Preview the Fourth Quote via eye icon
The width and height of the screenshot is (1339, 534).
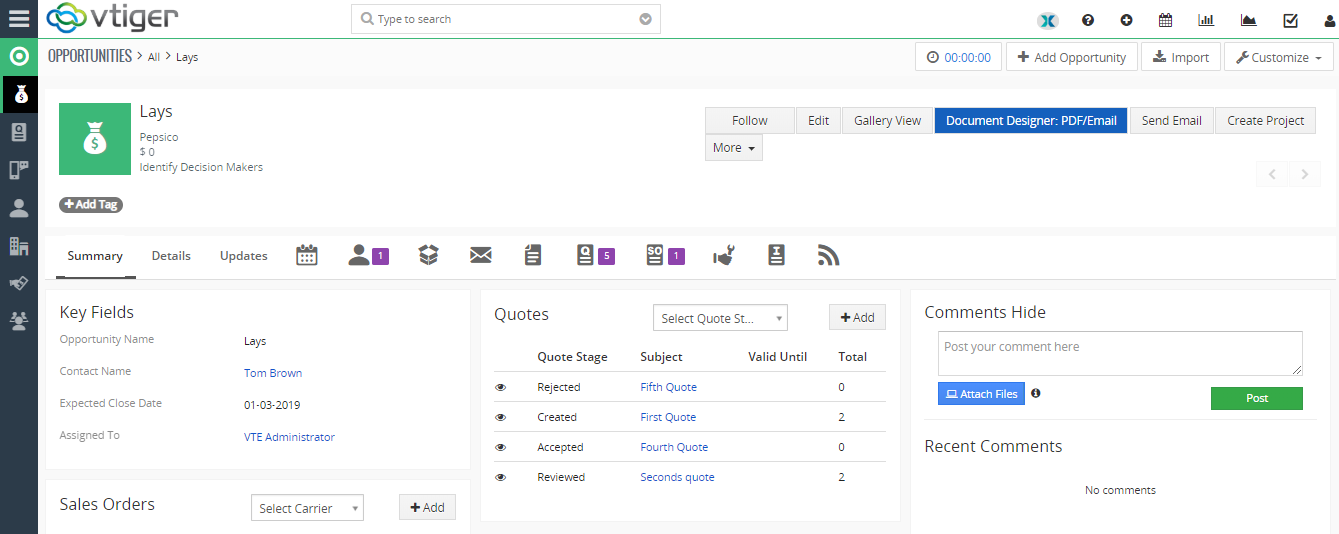coord(501,447)
